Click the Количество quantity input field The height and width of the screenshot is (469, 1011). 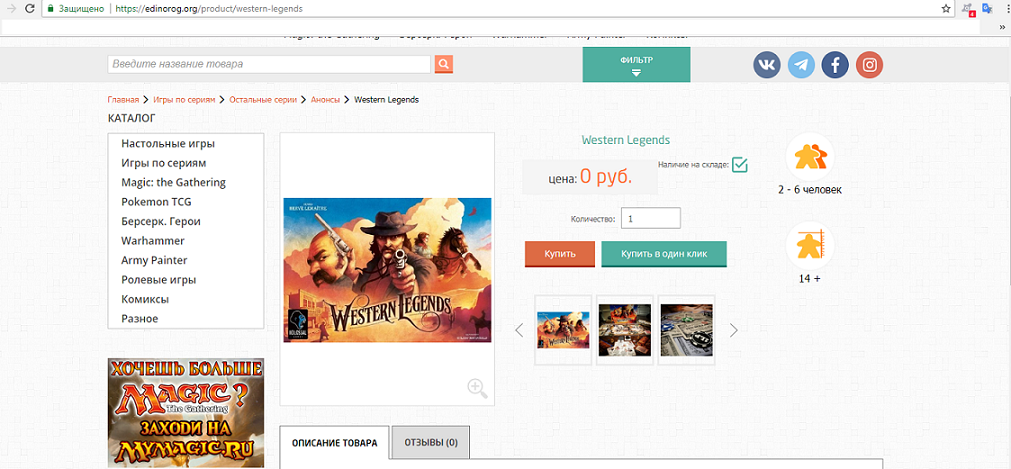click(x=651, y=218)
